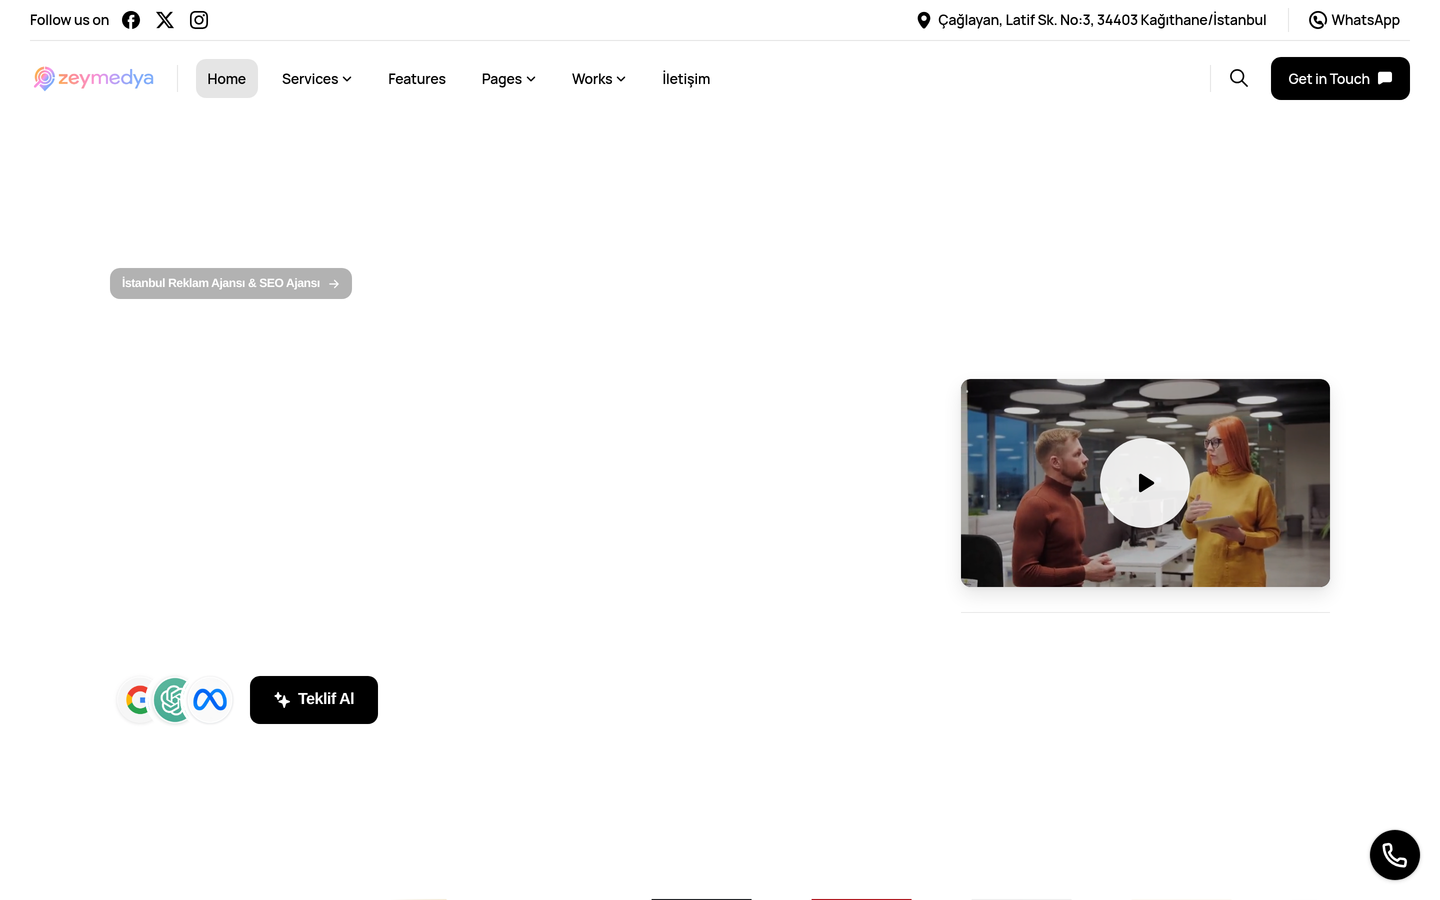Click the Google logo icon
Screen dimensions: 1440x900
click(x=138, y=700)
